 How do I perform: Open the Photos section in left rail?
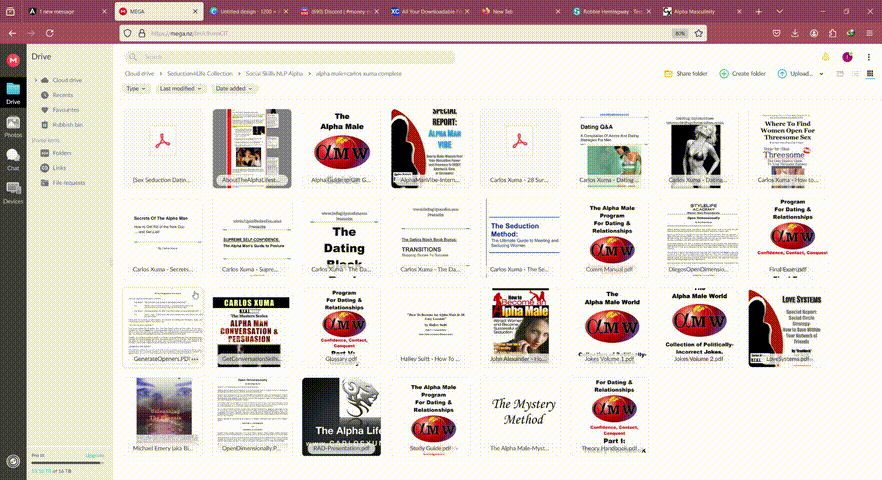(x=13, y=127)
